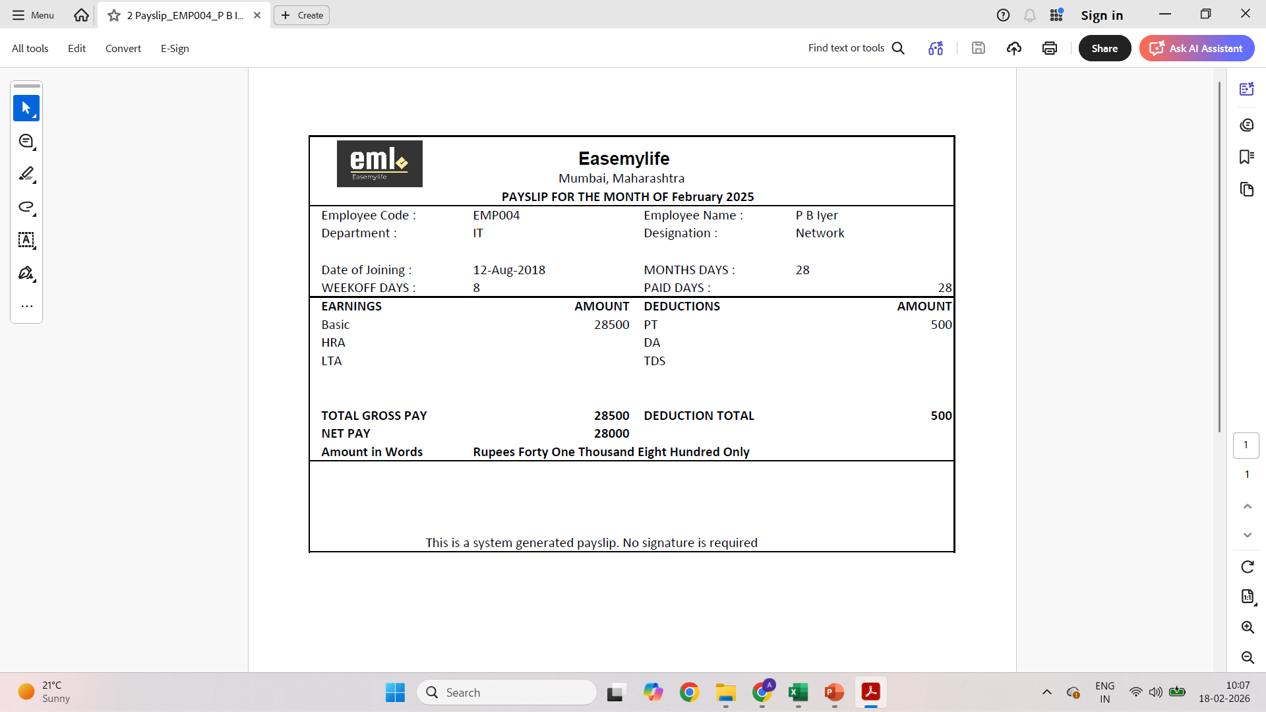Print the payslip document
The image size is (1266, 712).
pos(1049,48)
